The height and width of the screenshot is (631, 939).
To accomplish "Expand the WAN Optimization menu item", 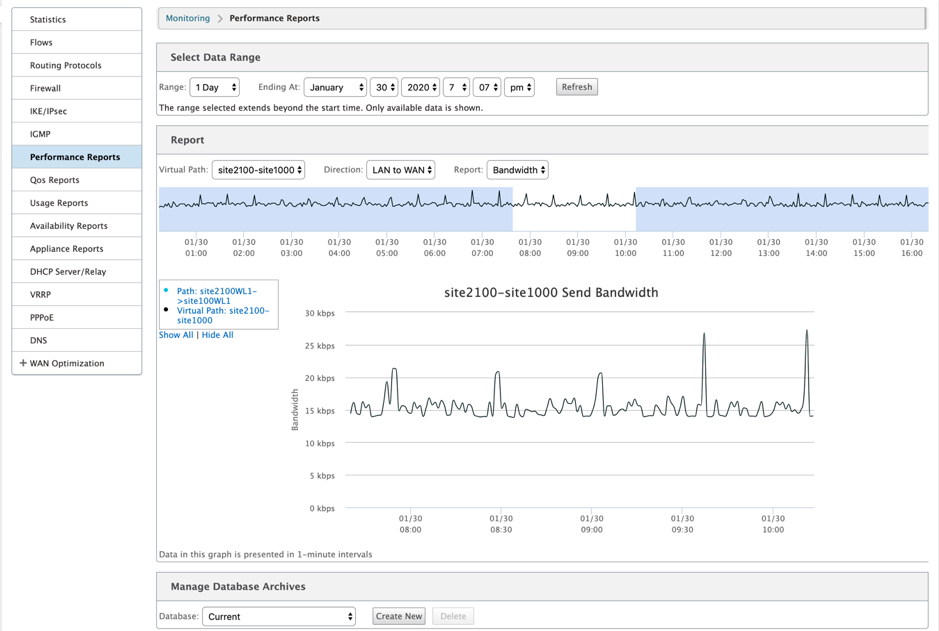I will pos(77,363).
